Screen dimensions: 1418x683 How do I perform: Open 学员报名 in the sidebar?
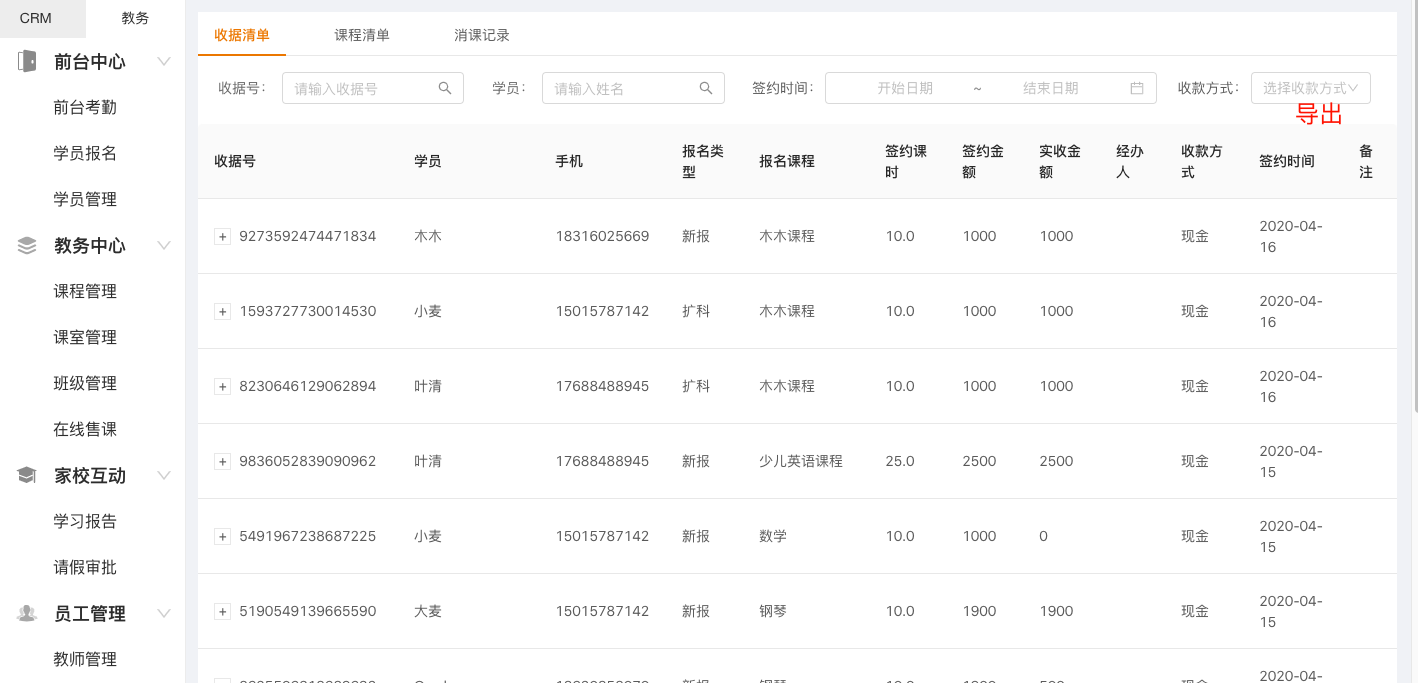click(85, 153)
